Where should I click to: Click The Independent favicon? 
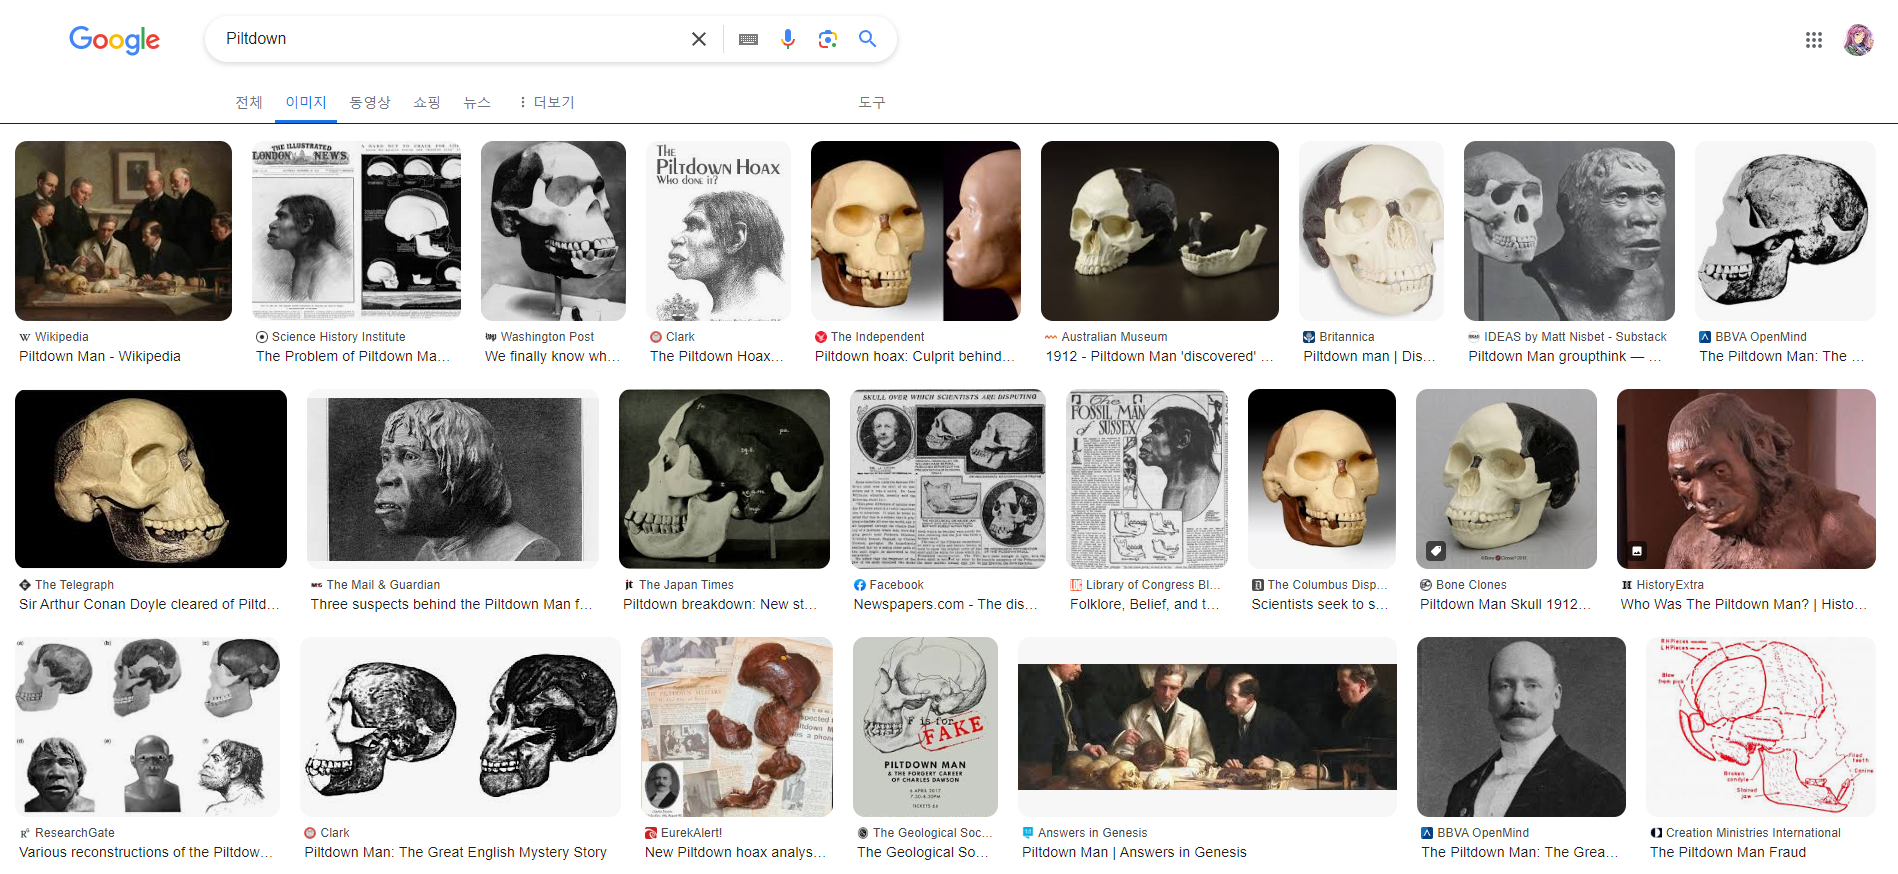click(x=821, y=337)
